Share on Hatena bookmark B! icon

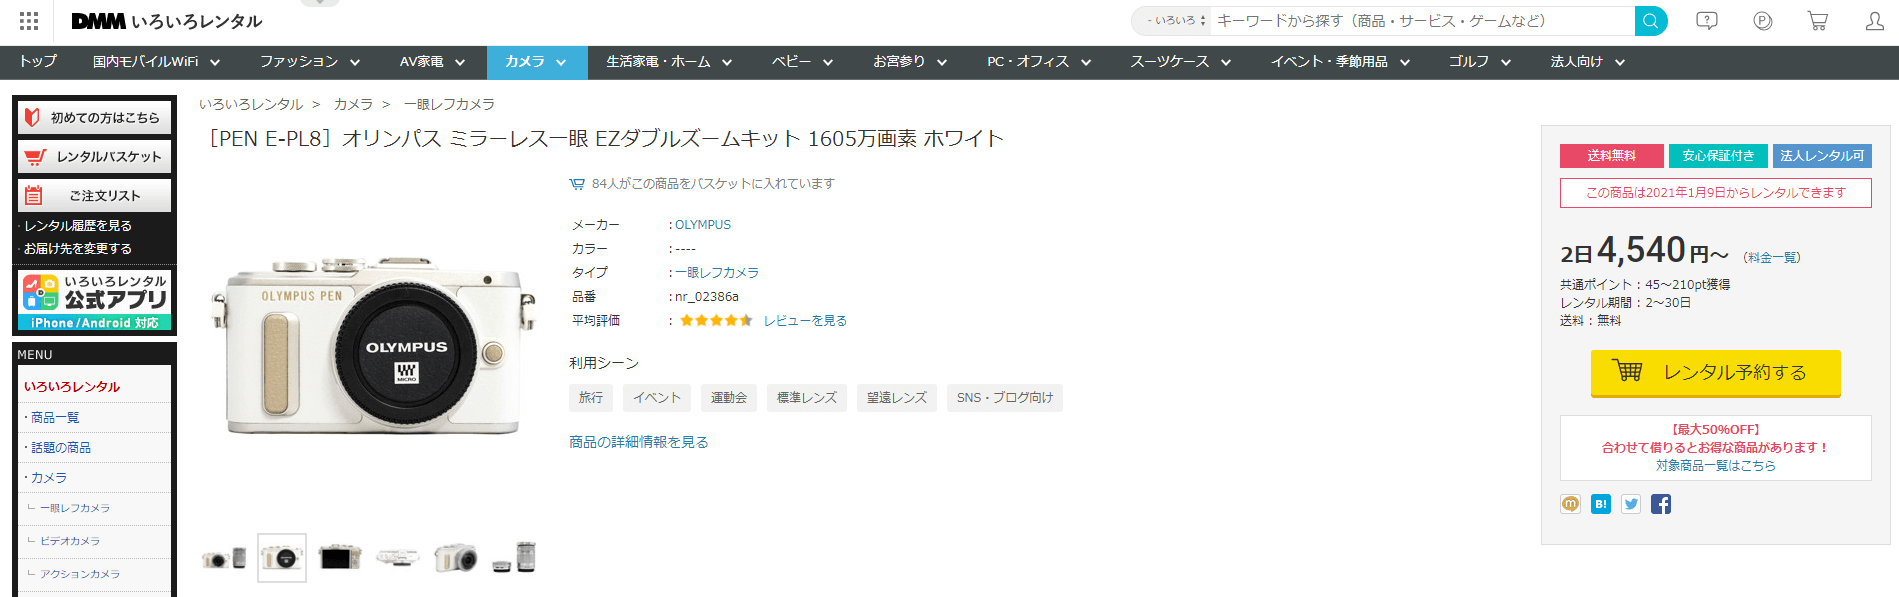click(1601, 504)
